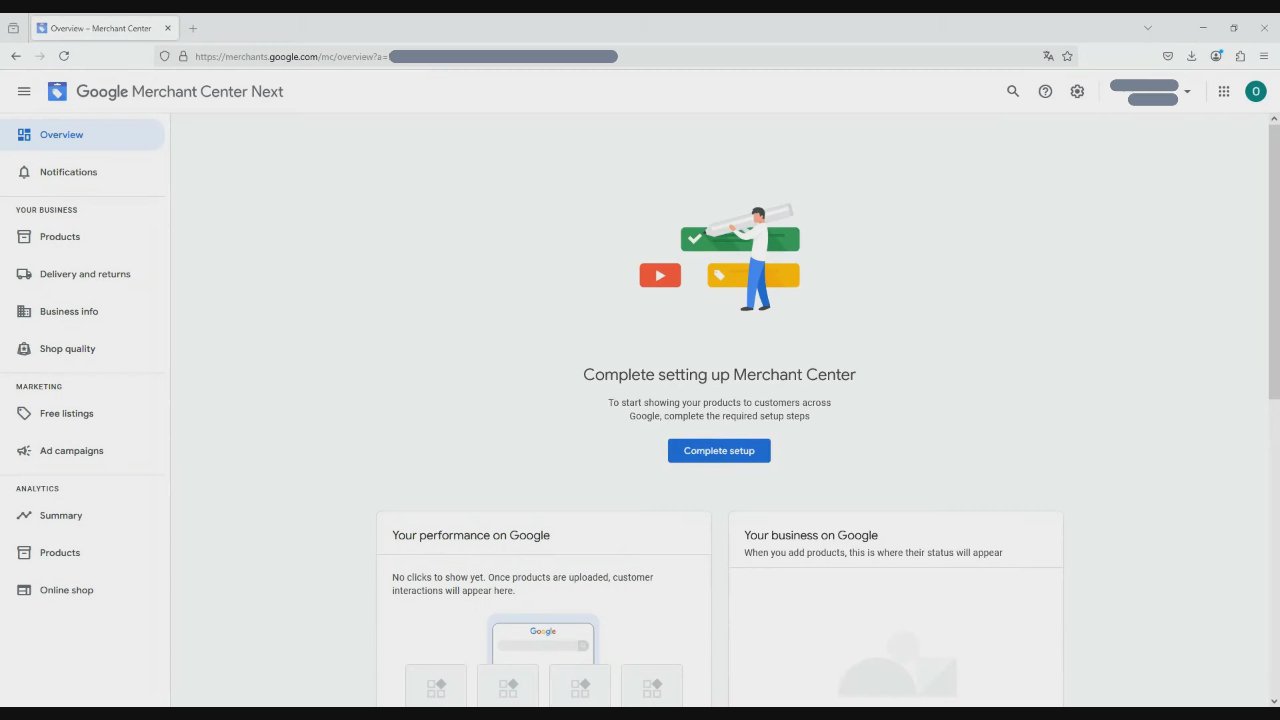Click the Google Merchant Center logo icon
The width and height of the screenshot is (1280, 720).
pyautogui.click(x=57, y=91)
